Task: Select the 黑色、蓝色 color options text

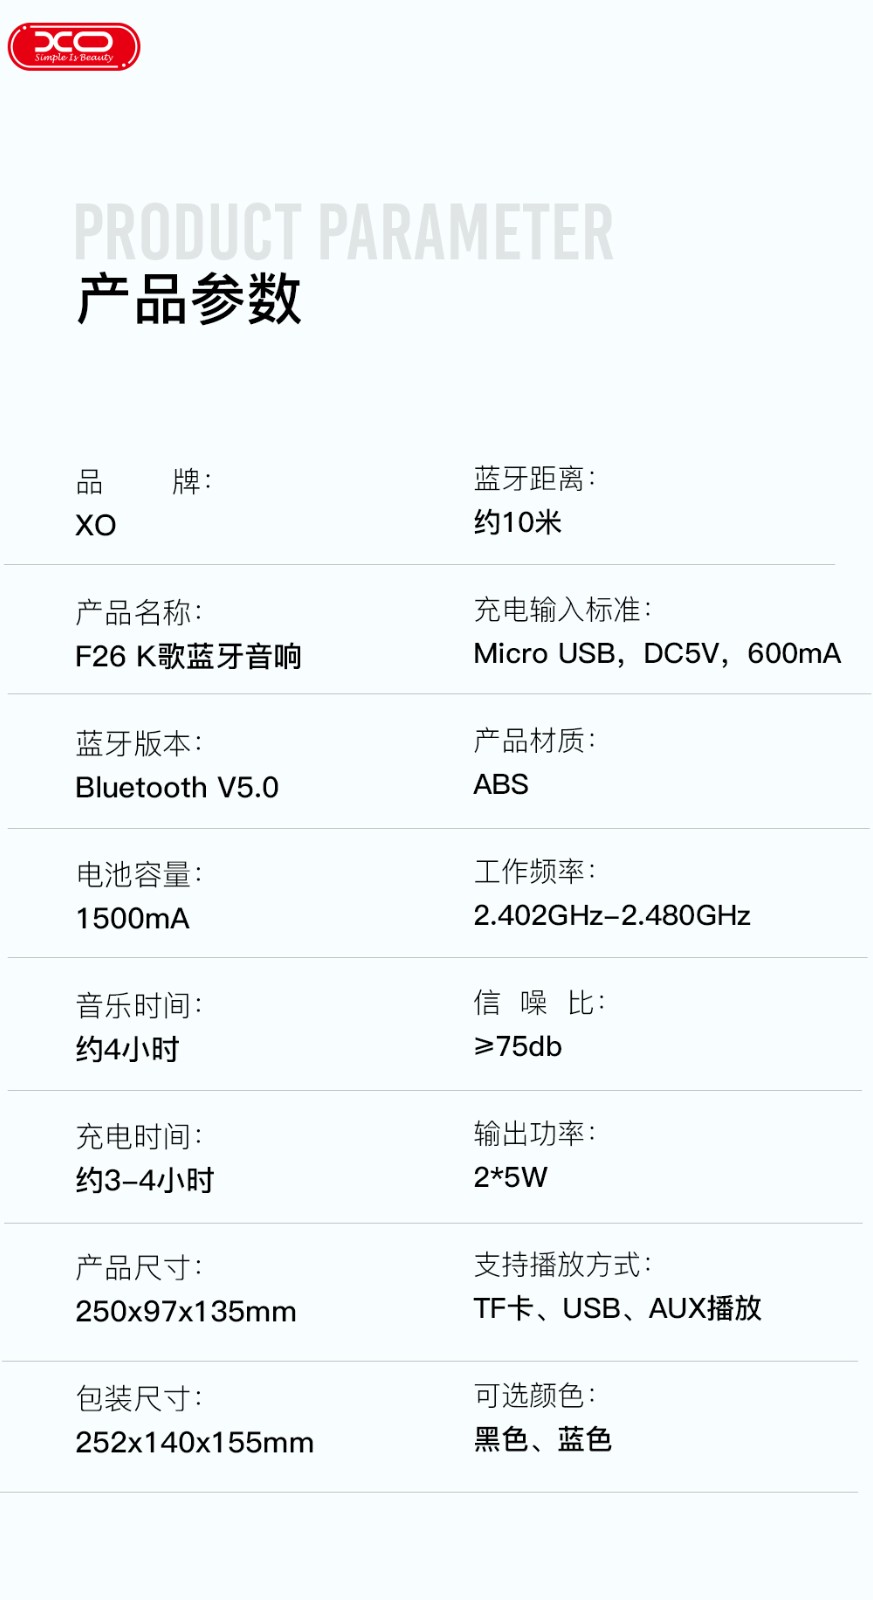Action: point(543,1439)
